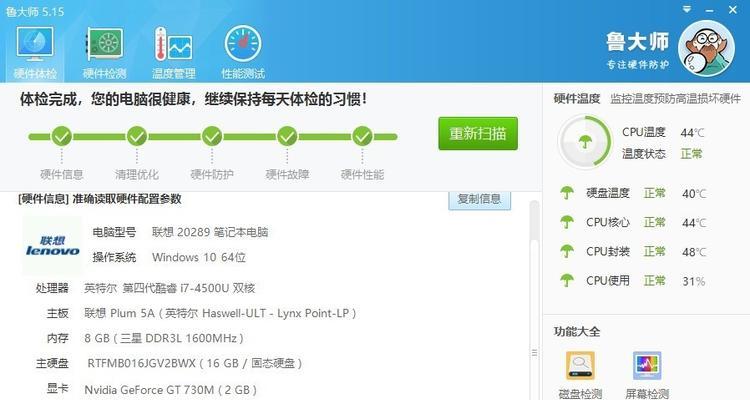Switch to the 硬件检测 hardware detection tab
This screenshot has width=750, height=400.
point(104,52)
